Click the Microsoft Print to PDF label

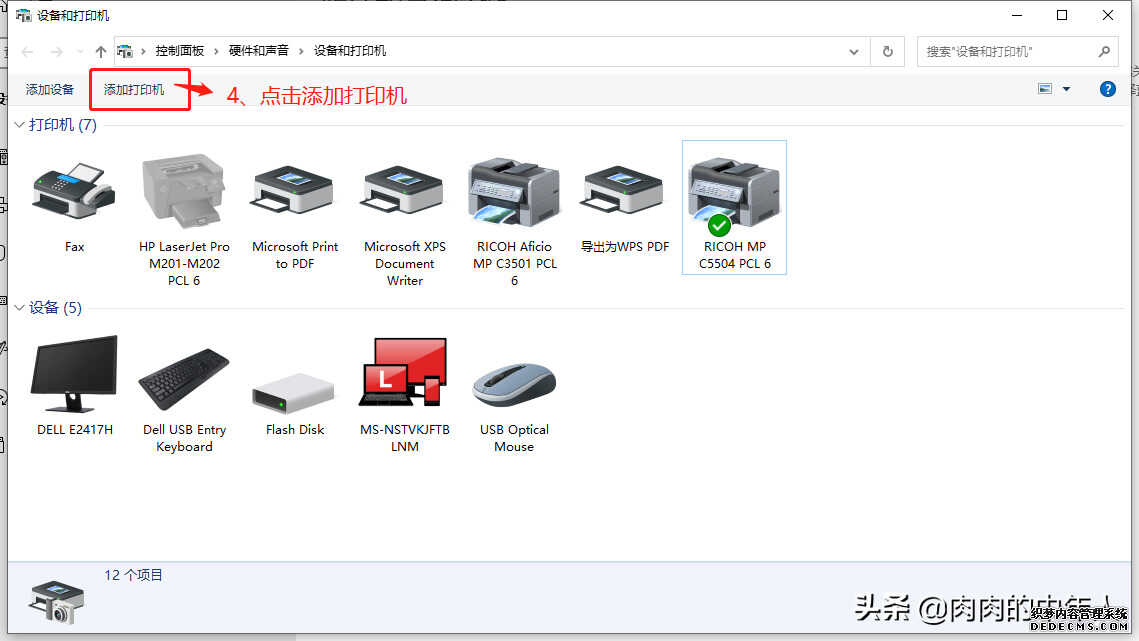(x=294, y=255)
